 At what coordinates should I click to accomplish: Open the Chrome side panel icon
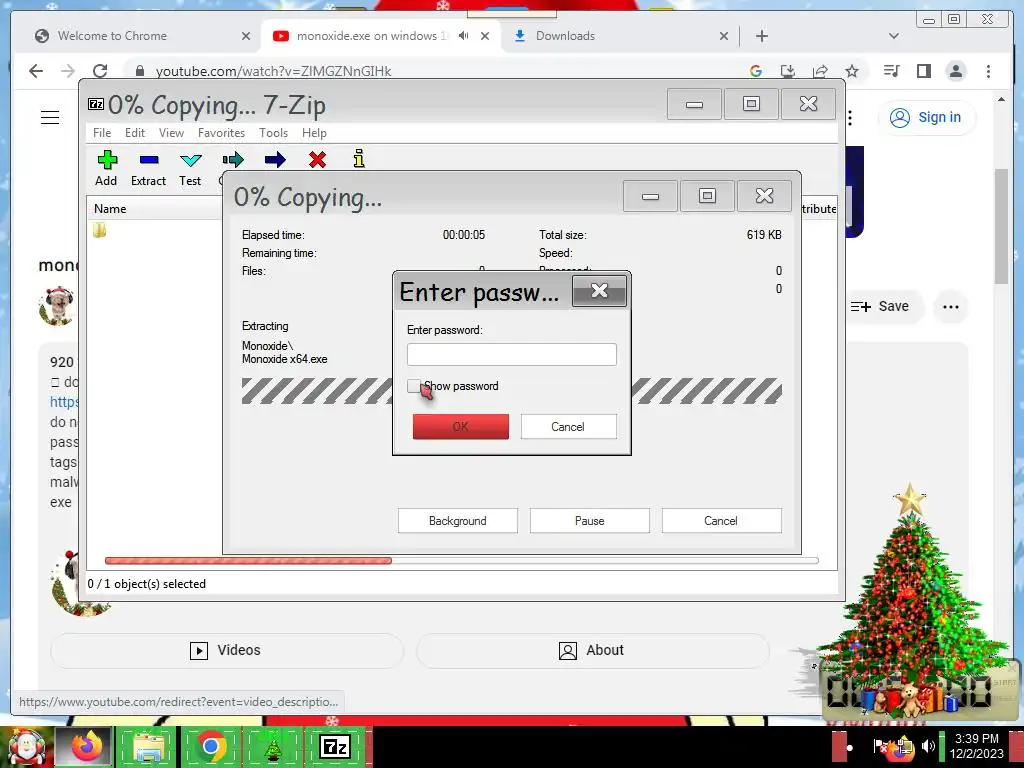tap(923, 71)
